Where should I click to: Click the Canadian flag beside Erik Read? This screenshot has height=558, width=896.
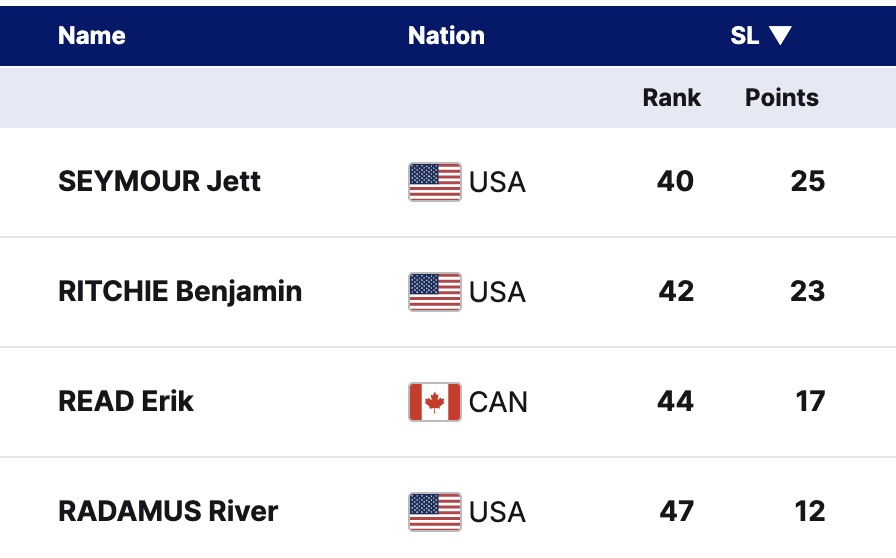[435, 402]
